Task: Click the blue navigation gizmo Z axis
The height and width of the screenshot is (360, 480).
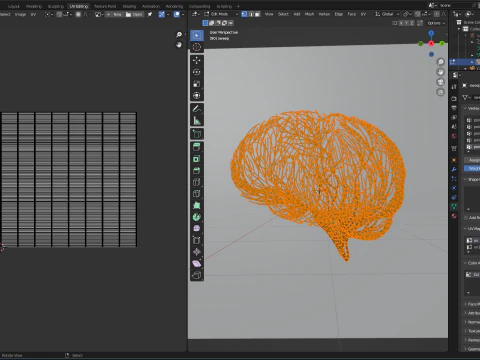Action: click(431, 33)
